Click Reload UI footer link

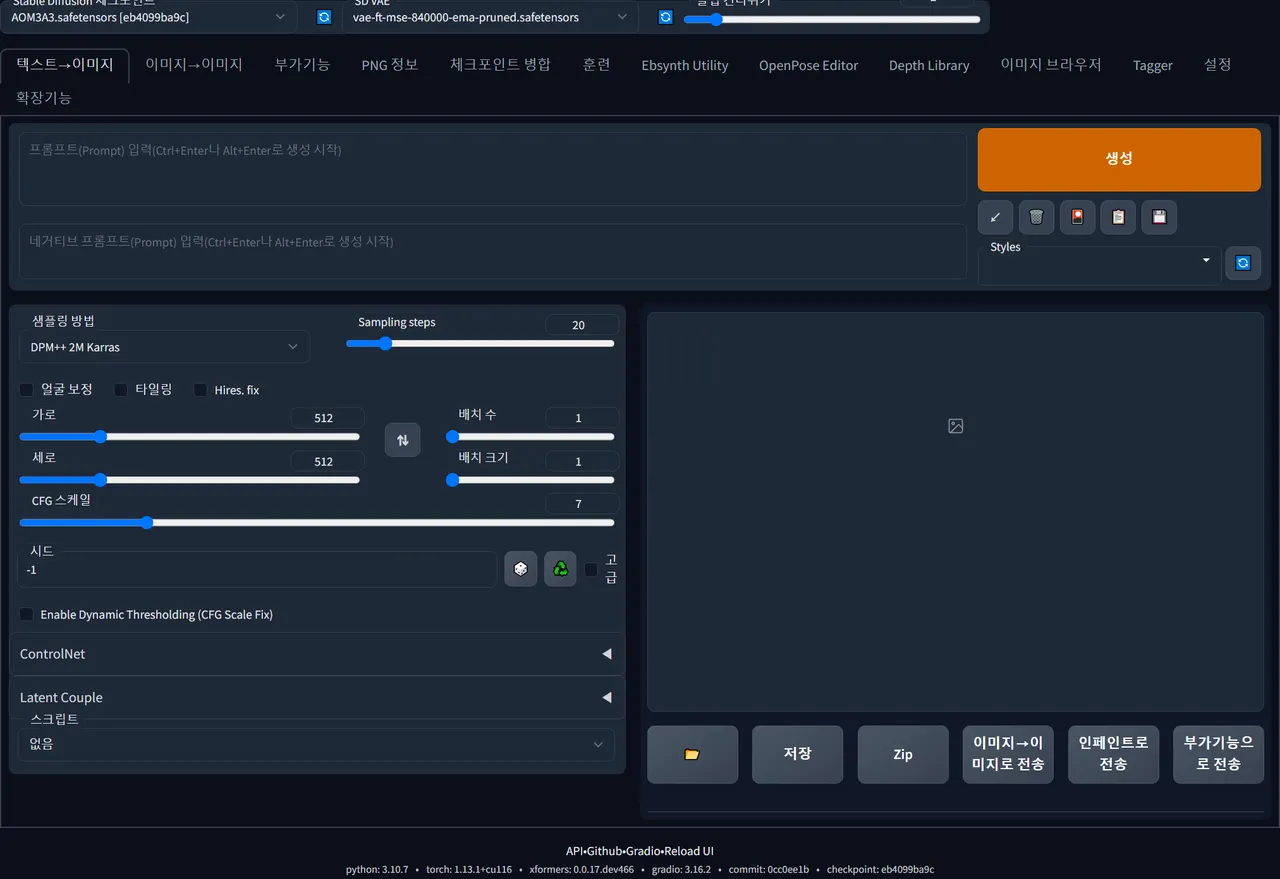(688, 851)
